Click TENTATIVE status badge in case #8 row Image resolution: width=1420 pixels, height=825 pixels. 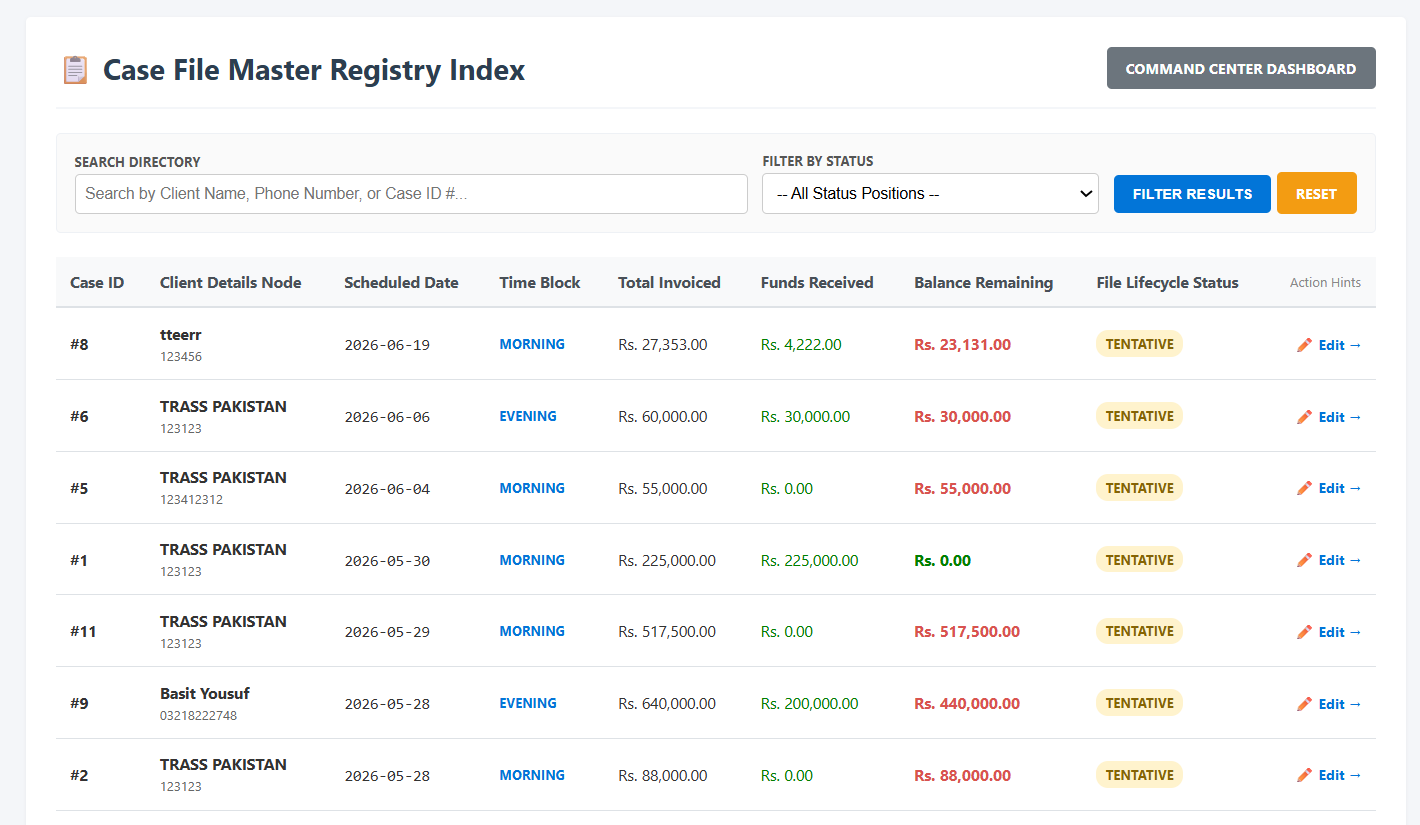(x=1139, y=344)
